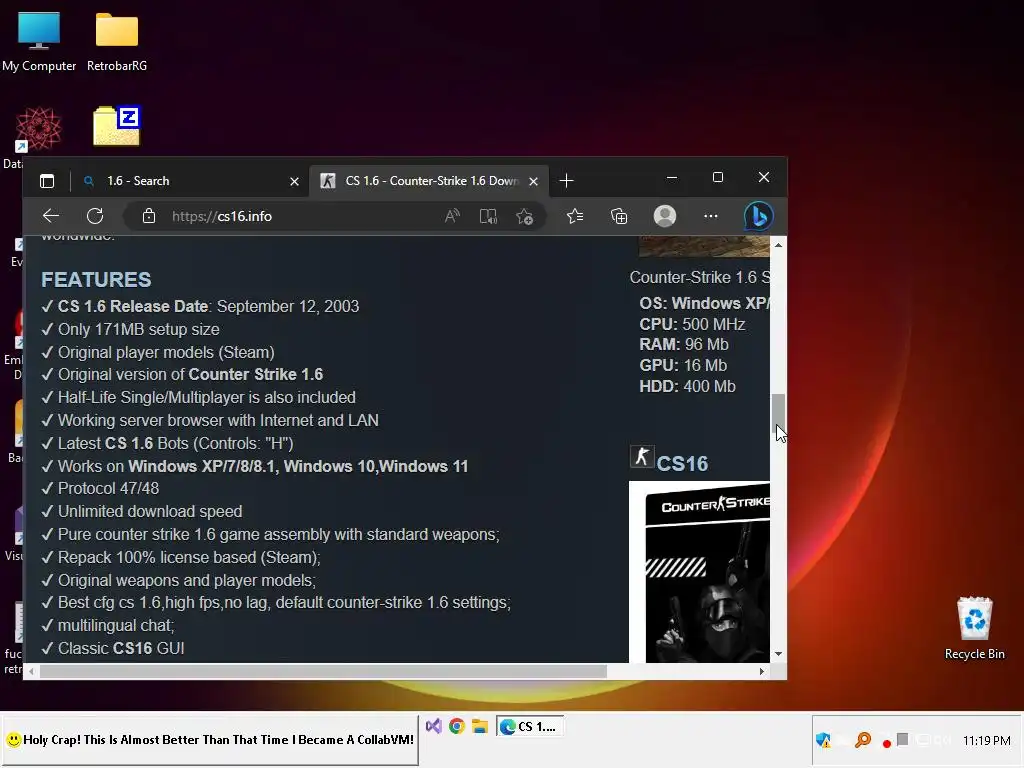Screen dimensions: 1024x768
Task: Open the browser profile menu
Action: pos(665,216)
